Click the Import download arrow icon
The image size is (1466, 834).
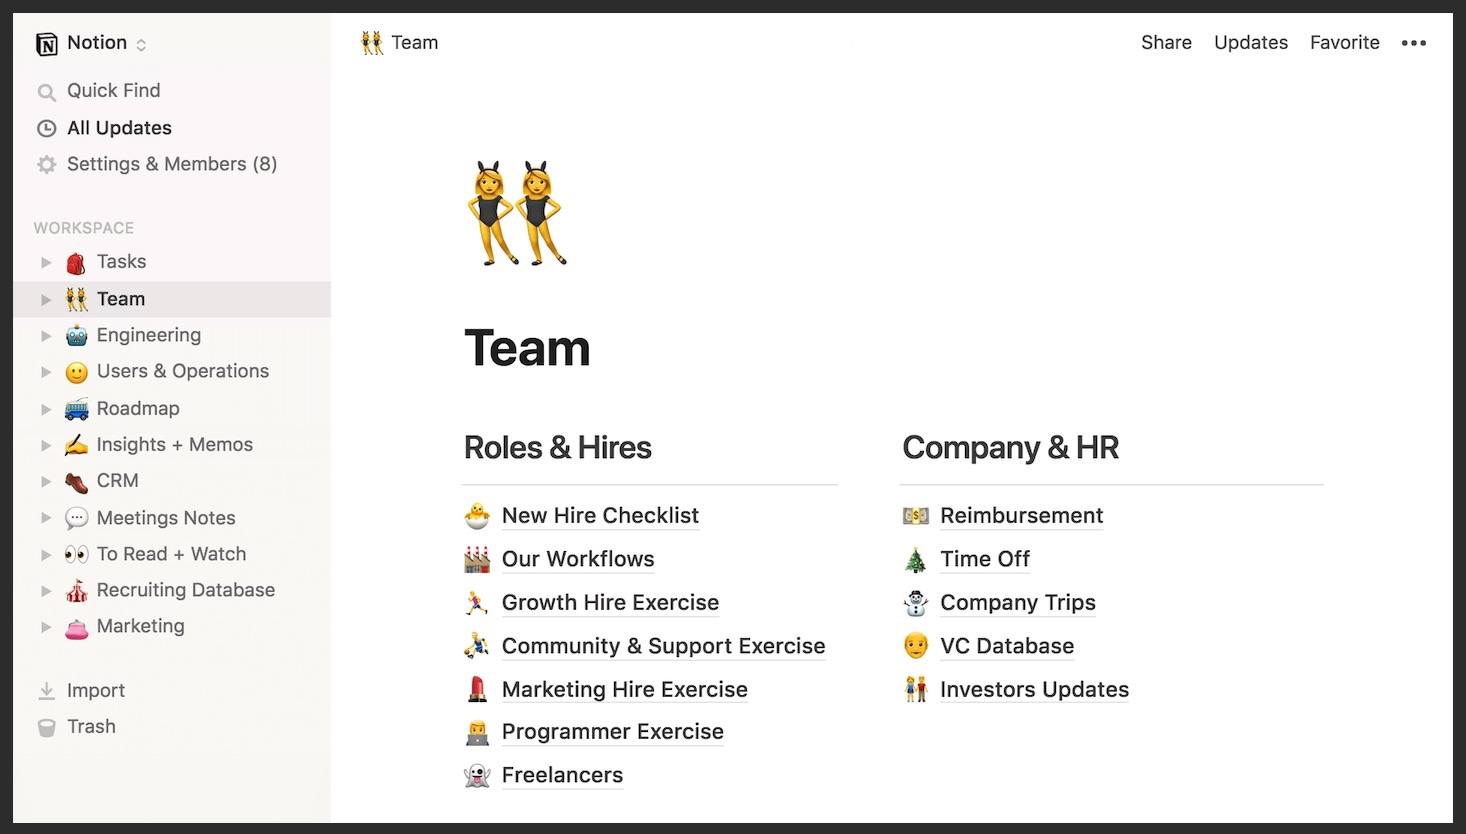click(x=46, y=691)
